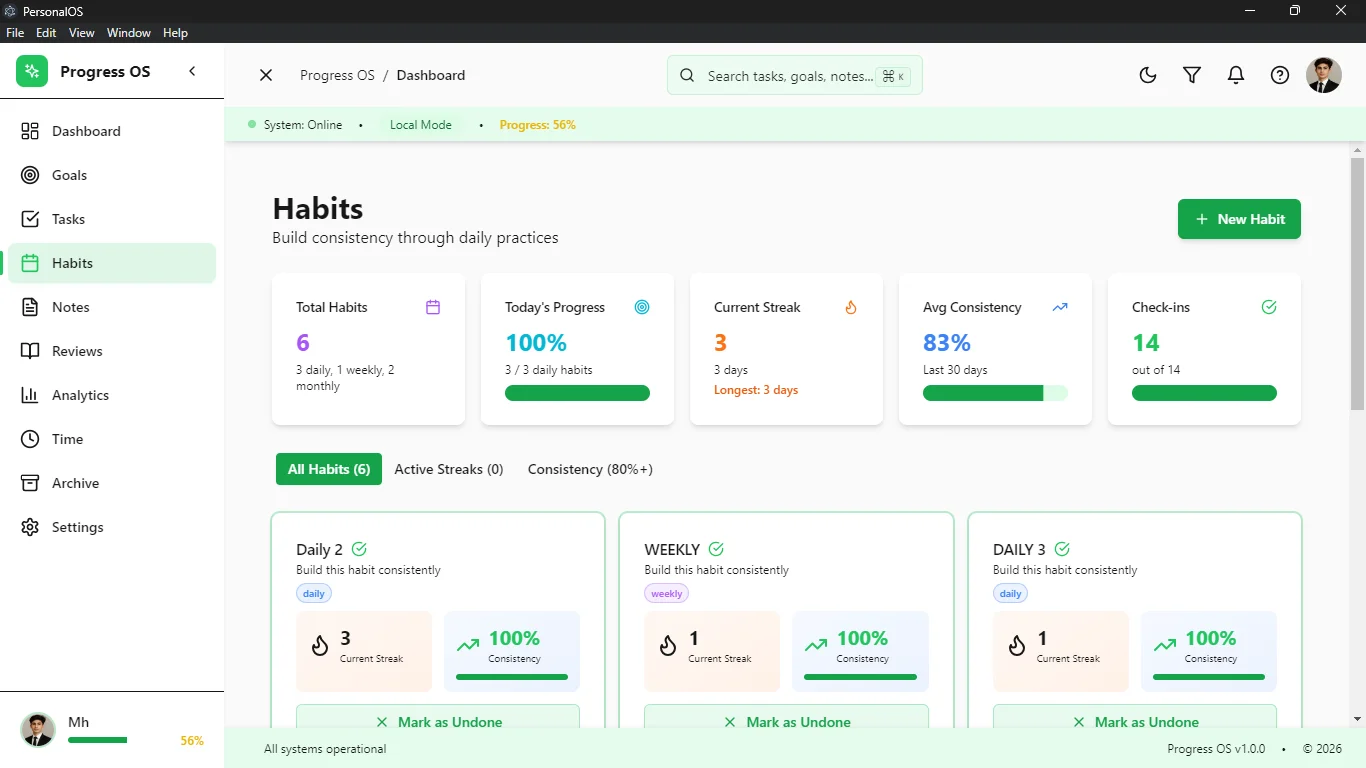Click the X icon beside the breadcrumb
The width and height of the screenshot is (1366, 768).
click(266, 75)
